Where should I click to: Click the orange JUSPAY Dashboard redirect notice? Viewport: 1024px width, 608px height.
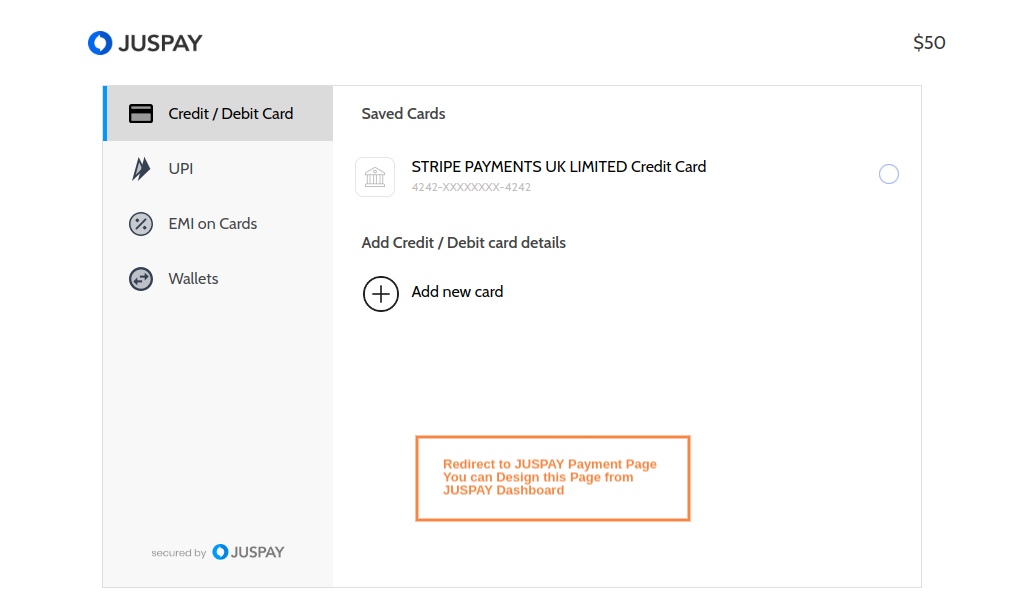pos(552,478)
